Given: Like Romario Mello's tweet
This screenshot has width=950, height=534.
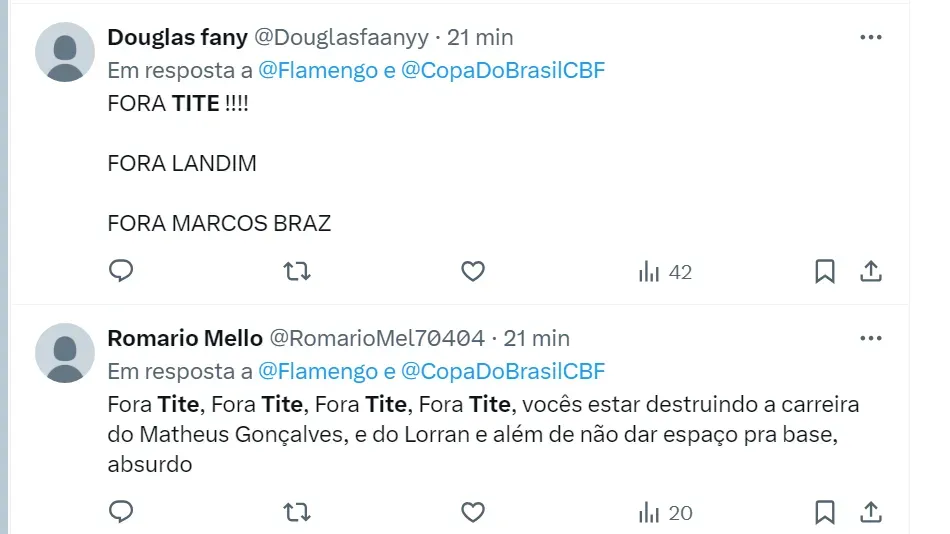Looking at the screenshot, I should pos(473,512).
